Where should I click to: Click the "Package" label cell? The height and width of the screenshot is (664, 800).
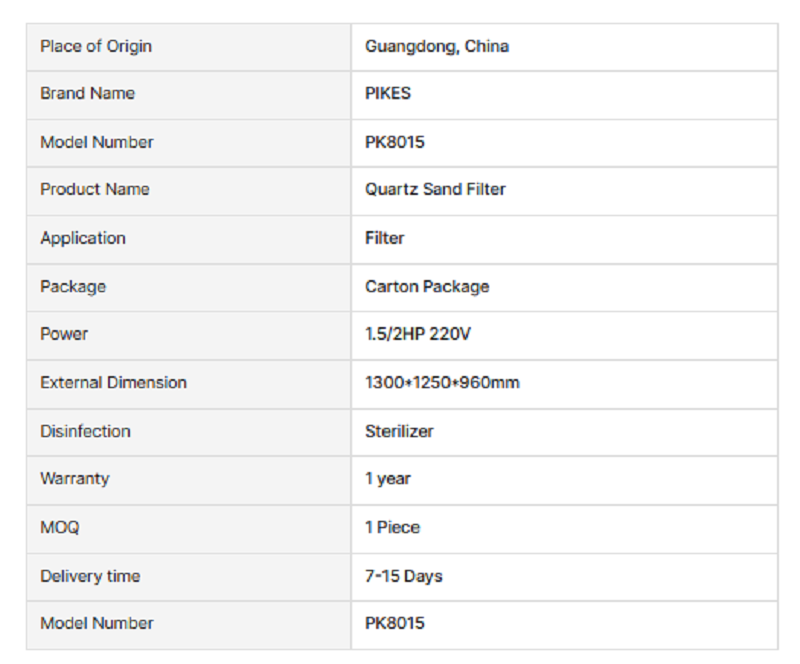tap(73, 286)
